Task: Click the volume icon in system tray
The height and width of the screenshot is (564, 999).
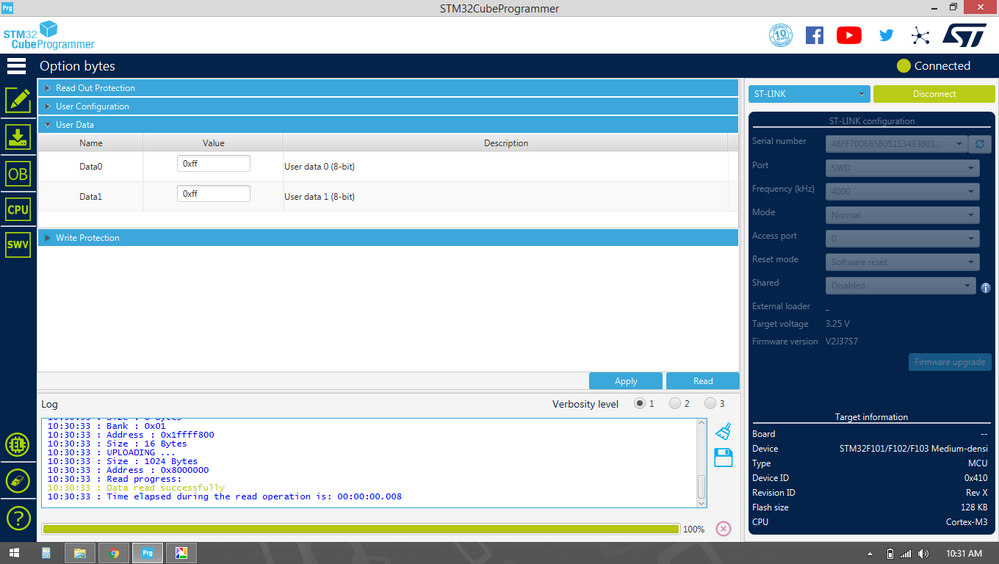Action: pos(923,554)
